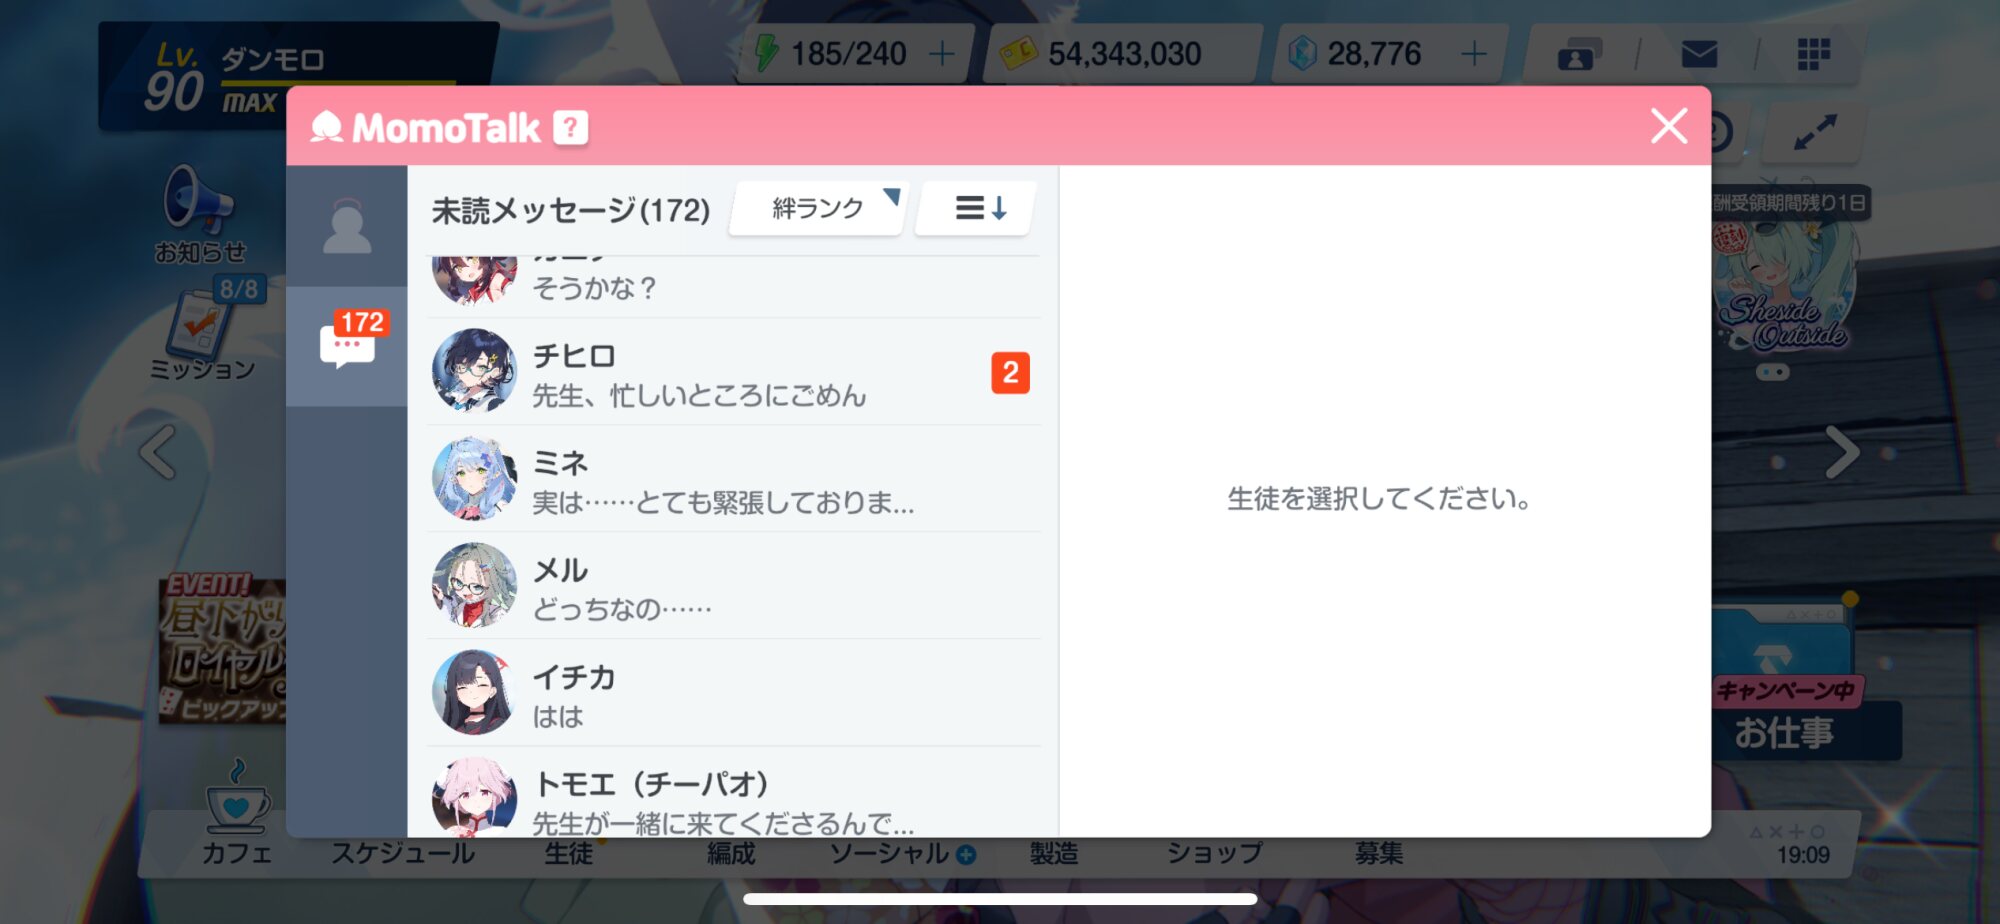Open お知らせ megaphone notices
2000x924 pixels.
click(200, 215)
